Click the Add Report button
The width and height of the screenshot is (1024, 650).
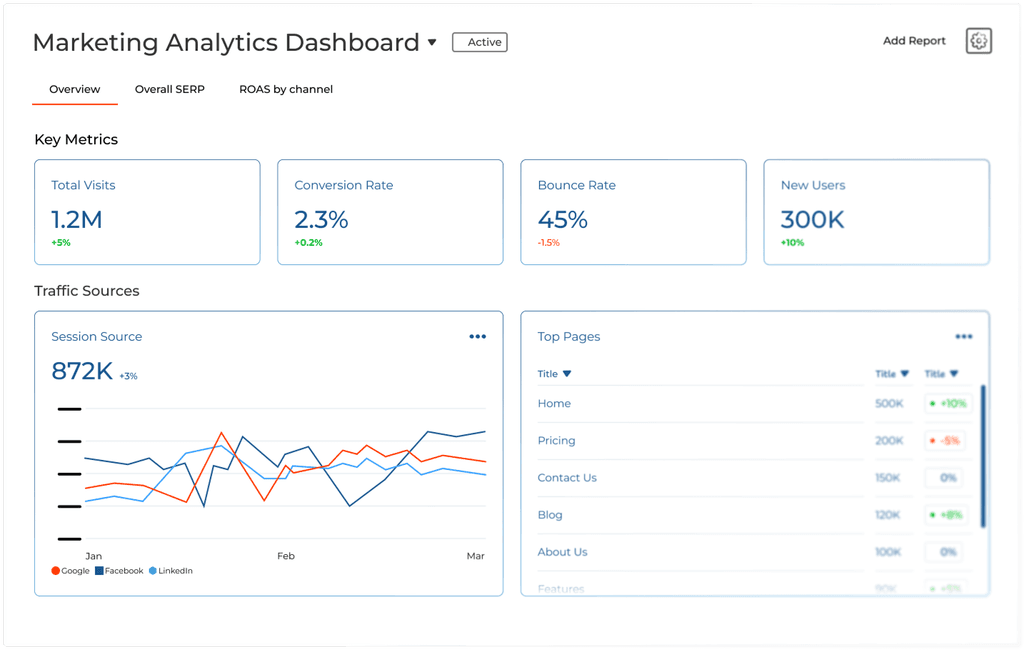[x=914, y=41]
